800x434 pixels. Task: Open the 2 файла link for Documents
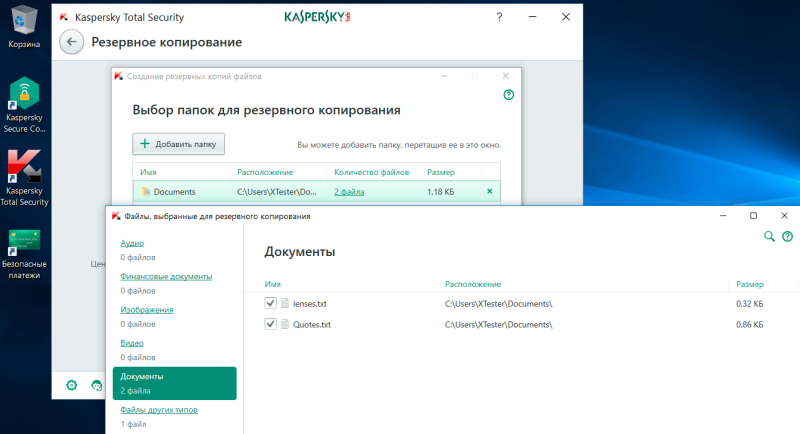[349, 192]
